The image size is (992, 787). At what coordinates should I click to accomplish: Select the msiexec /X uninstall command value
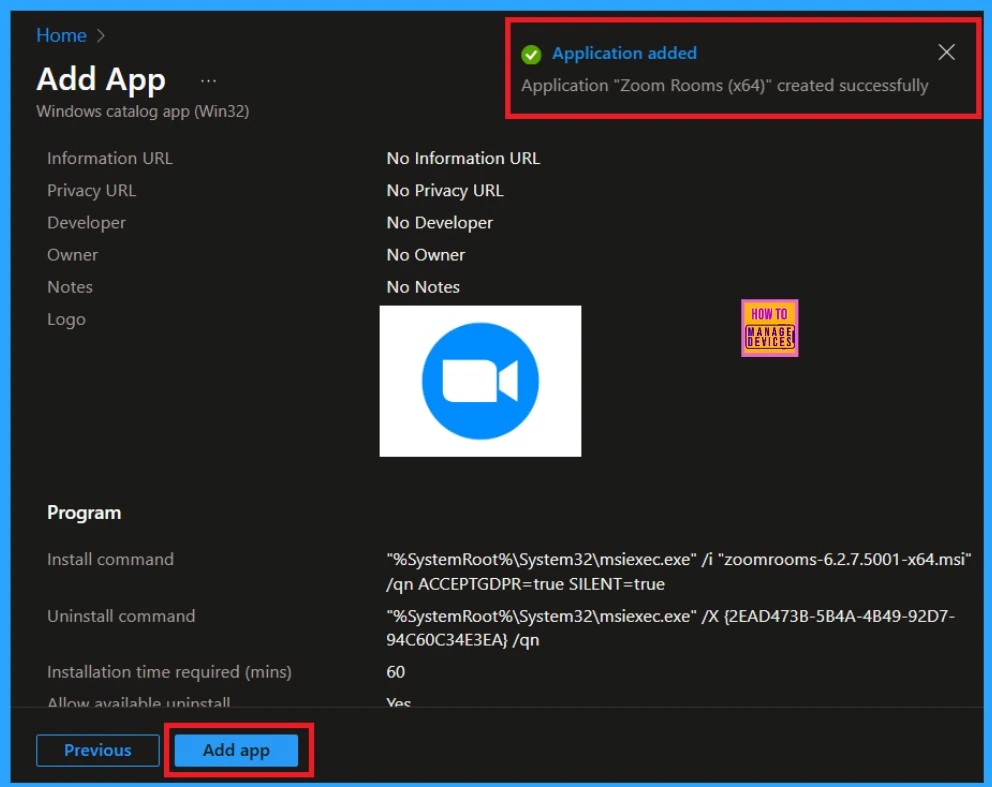670,628
